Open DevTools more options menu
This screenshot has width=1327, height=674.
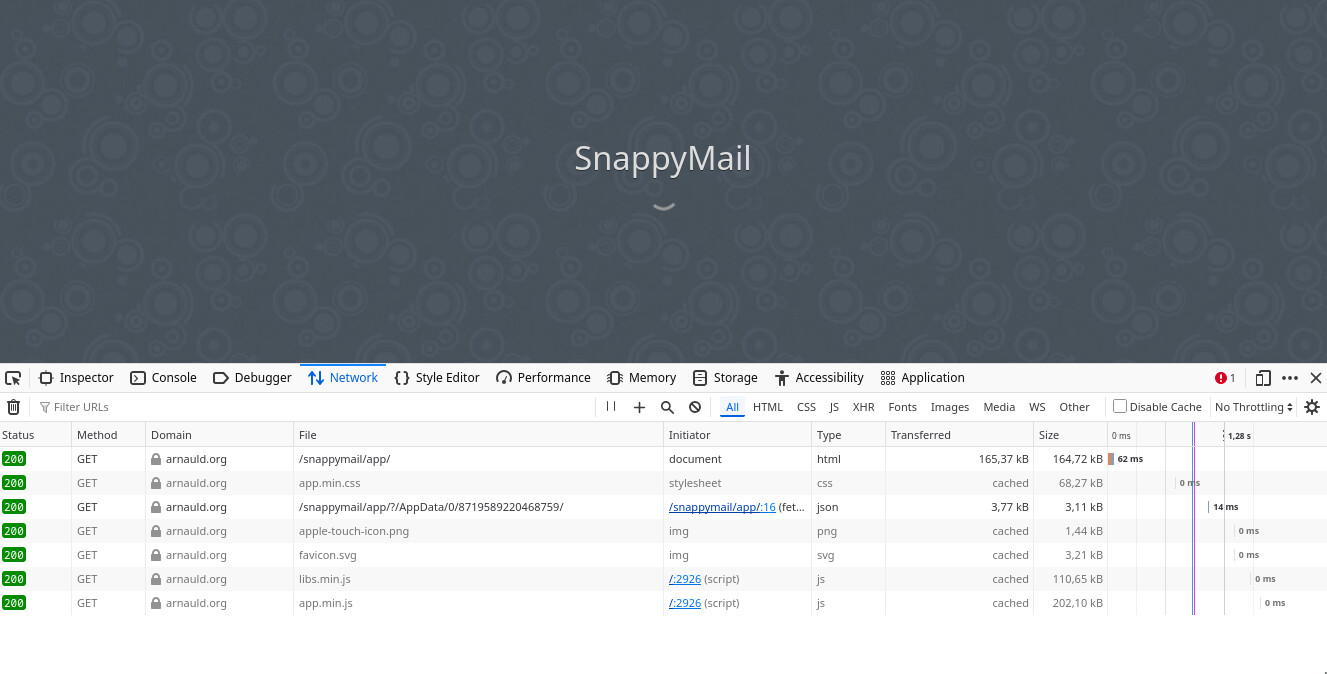click(1290, 378)
